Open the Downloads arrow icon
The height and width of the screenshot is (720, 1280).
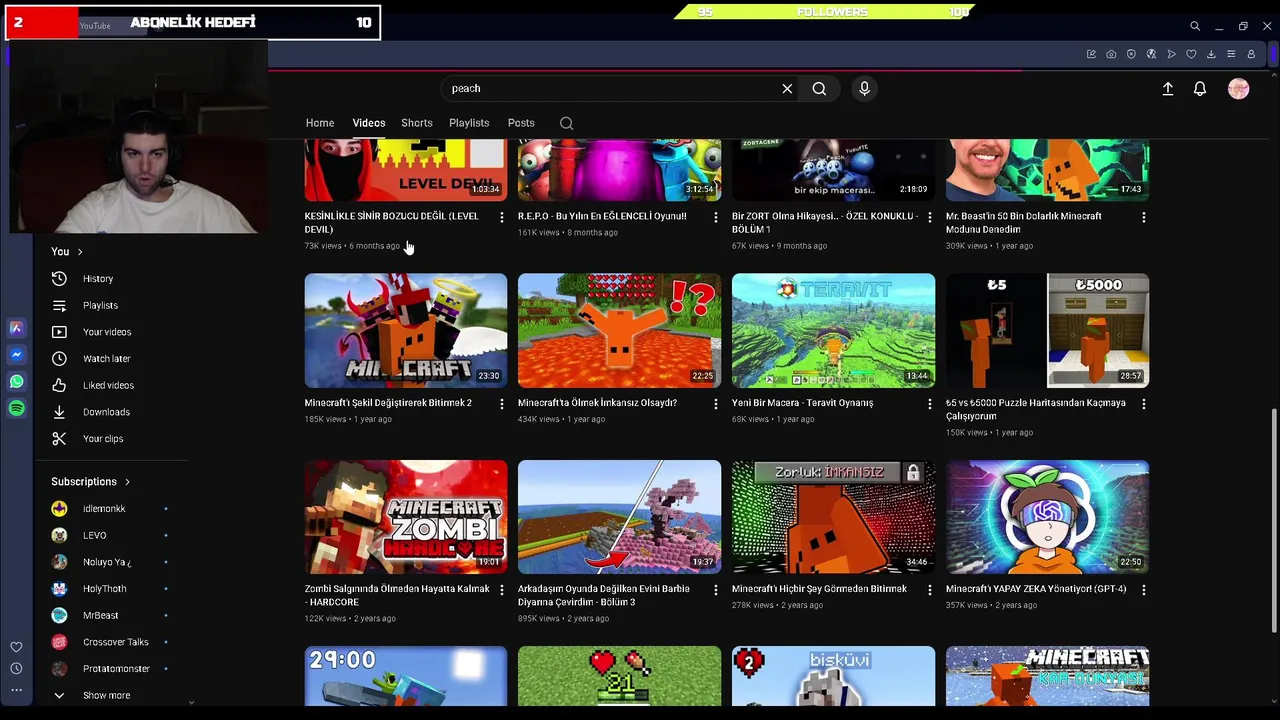point(59,412)
